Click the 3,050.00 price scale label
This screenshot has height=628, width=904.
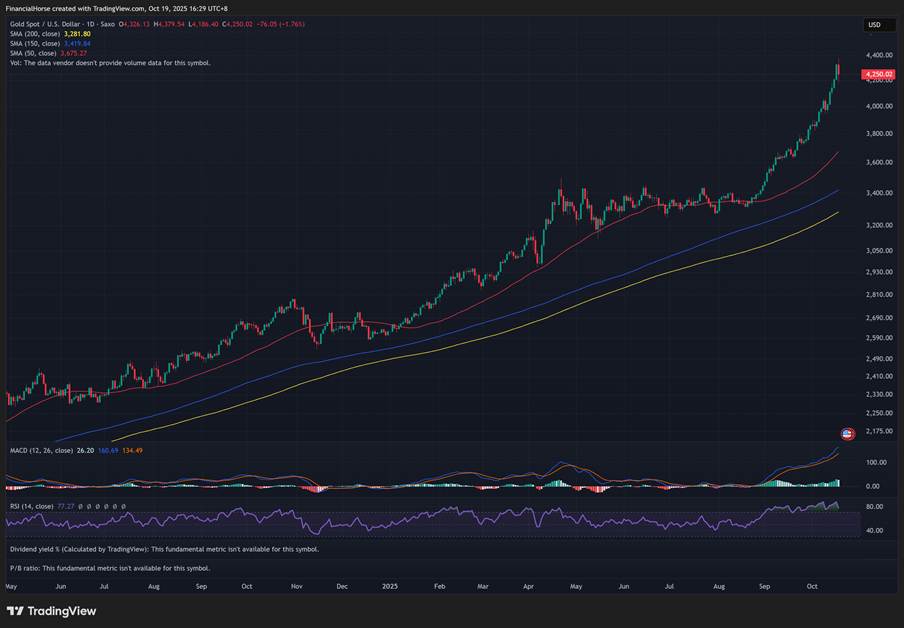coord(878,252)
